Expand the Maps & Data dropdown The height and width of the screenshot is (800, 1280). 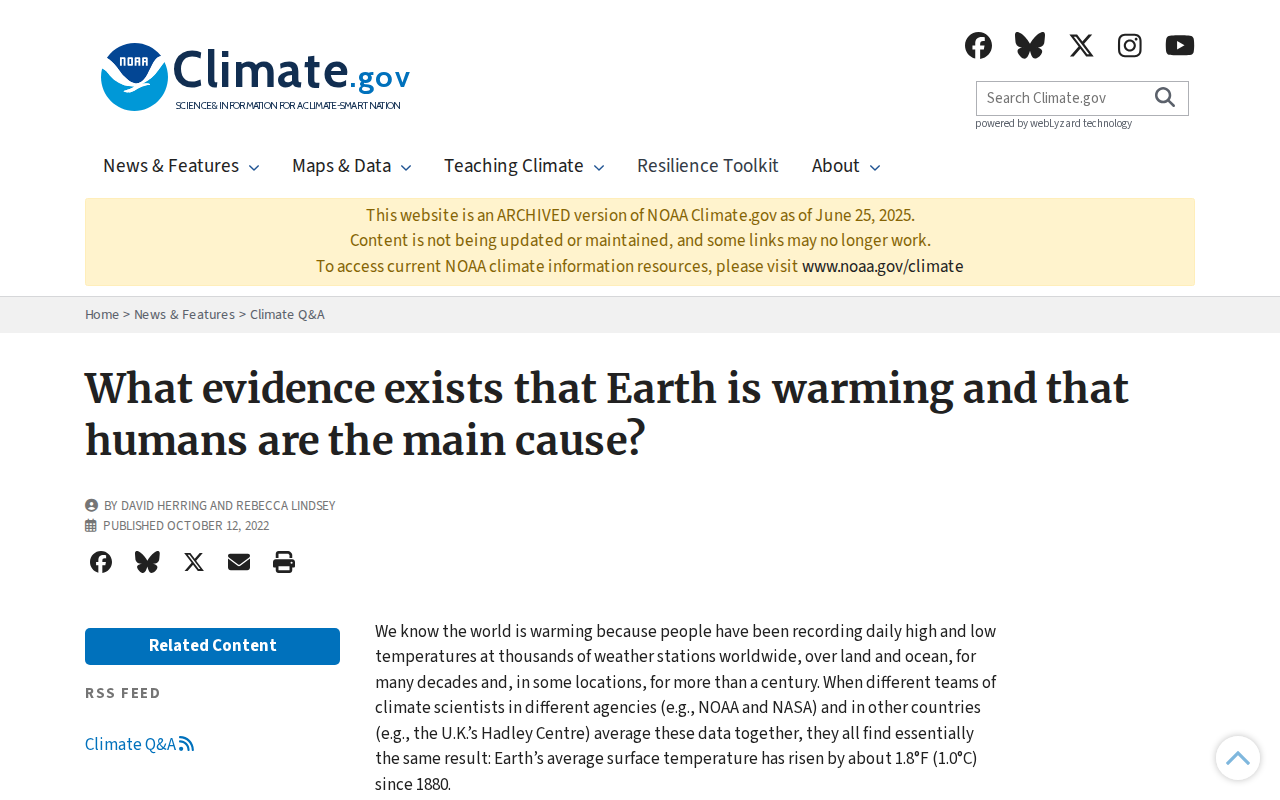[x=351, y=166]
